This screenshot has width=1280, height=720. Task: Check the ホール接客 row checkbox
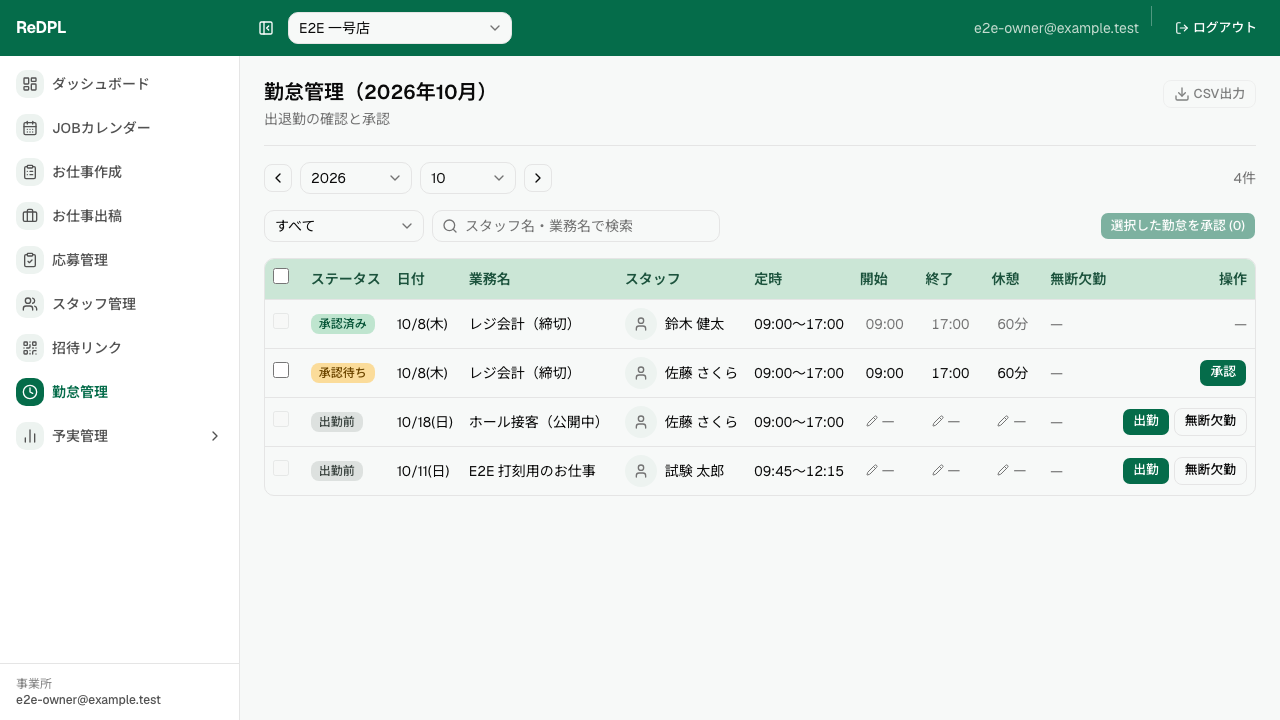pos(281,419)
